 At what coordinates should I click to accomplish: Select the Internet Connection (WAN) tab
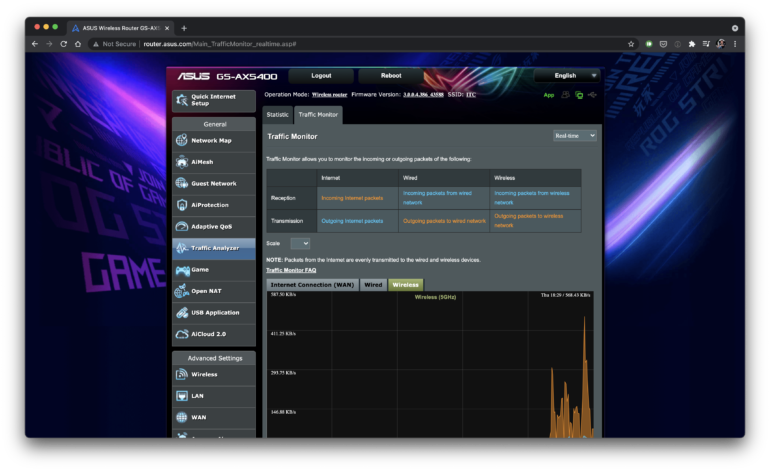click(312, 285)
